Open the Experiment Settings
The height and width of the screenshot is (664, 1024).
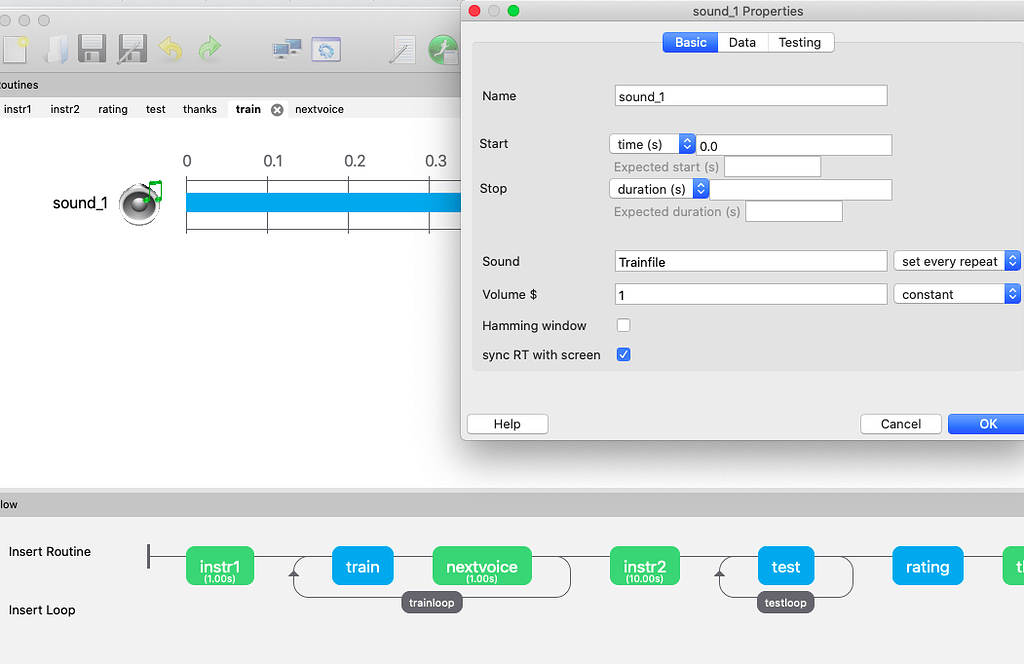(326, 49)
